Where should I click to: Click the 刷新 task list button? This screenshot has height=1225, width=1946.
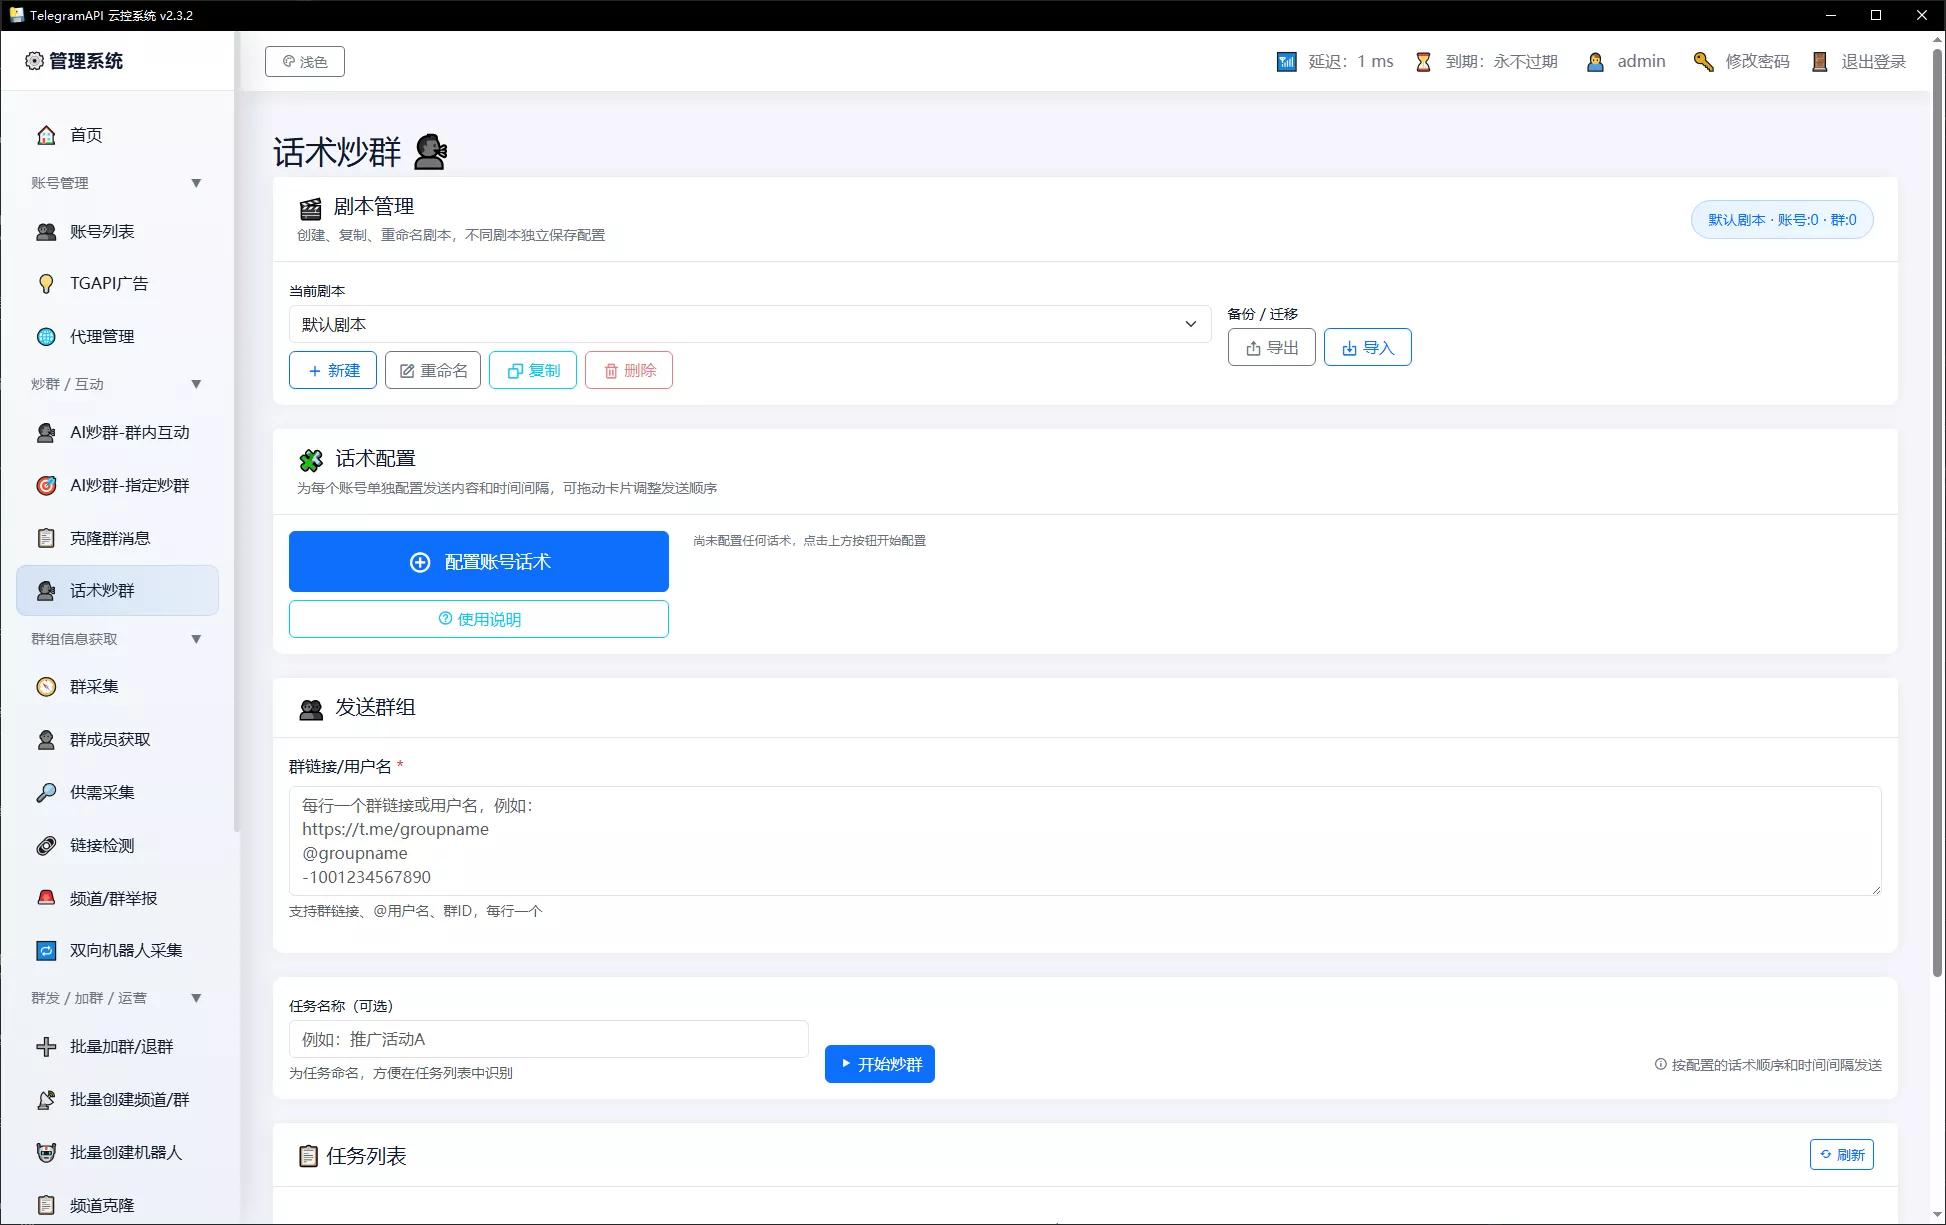pyautogui.click(x=1842, y=1155)
